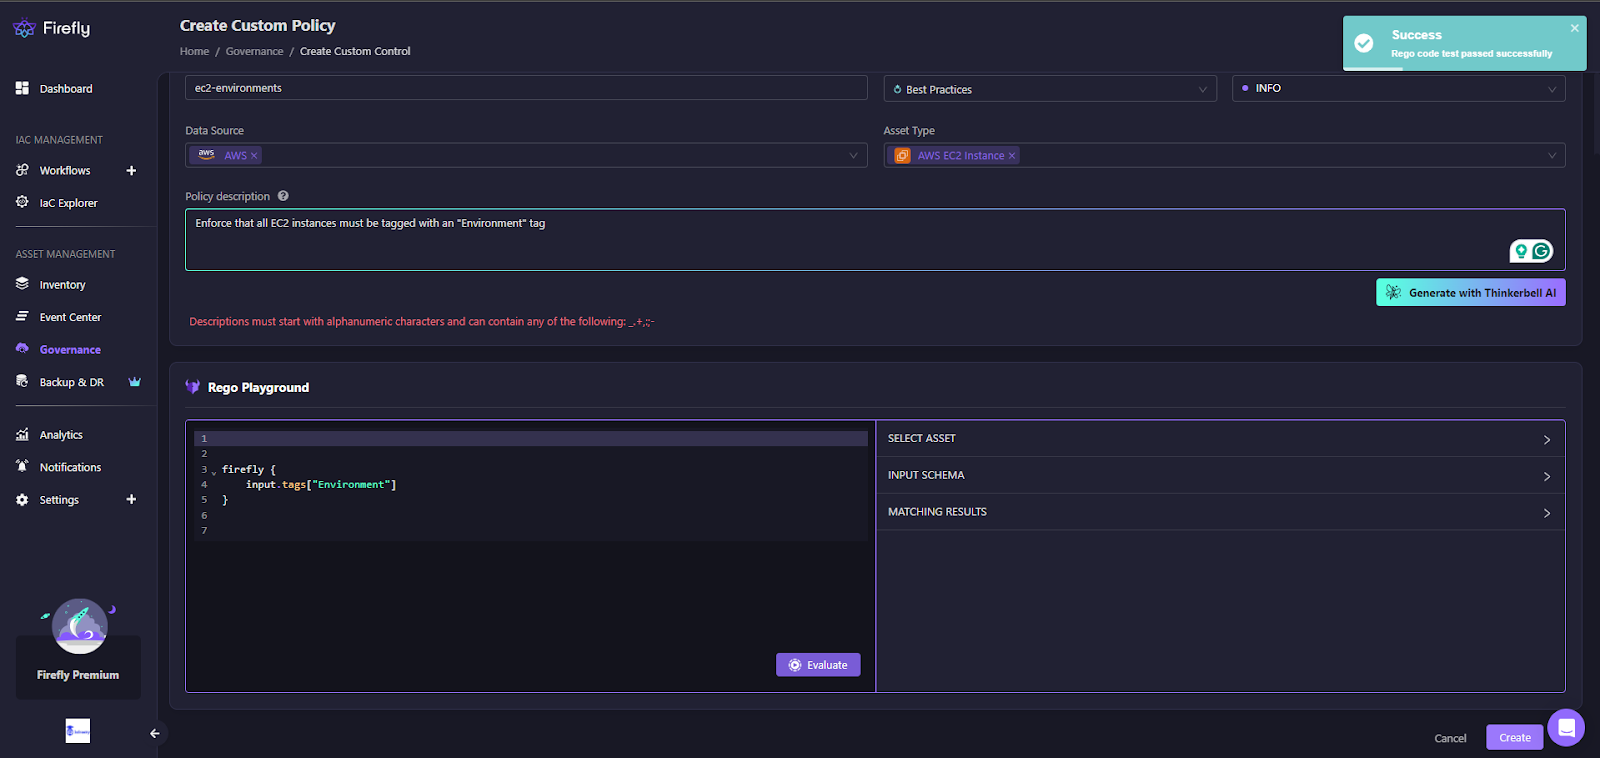The image size is (1600, 758).
Task: Click the Rego Playground section icon
Action: click(x=193, y=387)
